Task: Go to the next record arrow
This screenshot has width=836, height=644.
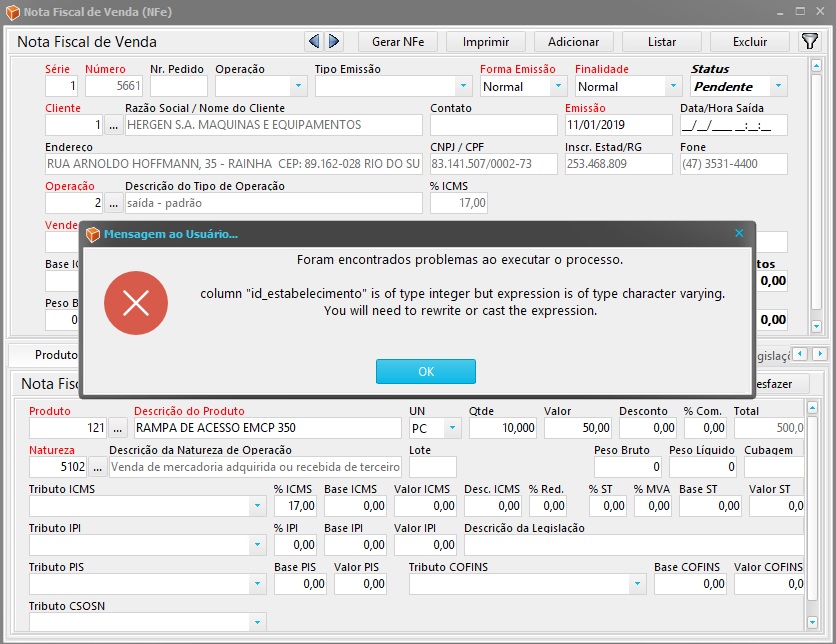Action: (334, 42)
